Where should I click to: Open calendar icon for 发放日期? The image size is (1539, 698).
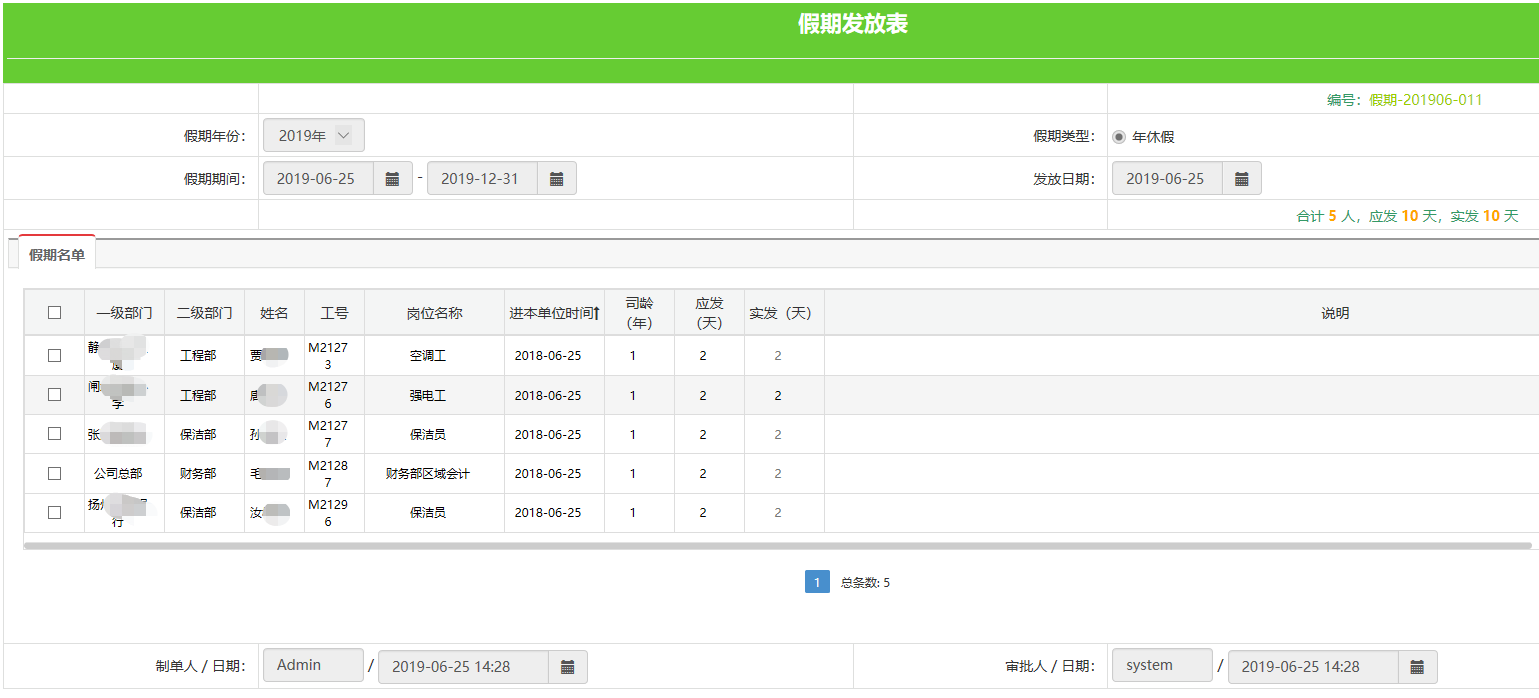coord(1241,179)
